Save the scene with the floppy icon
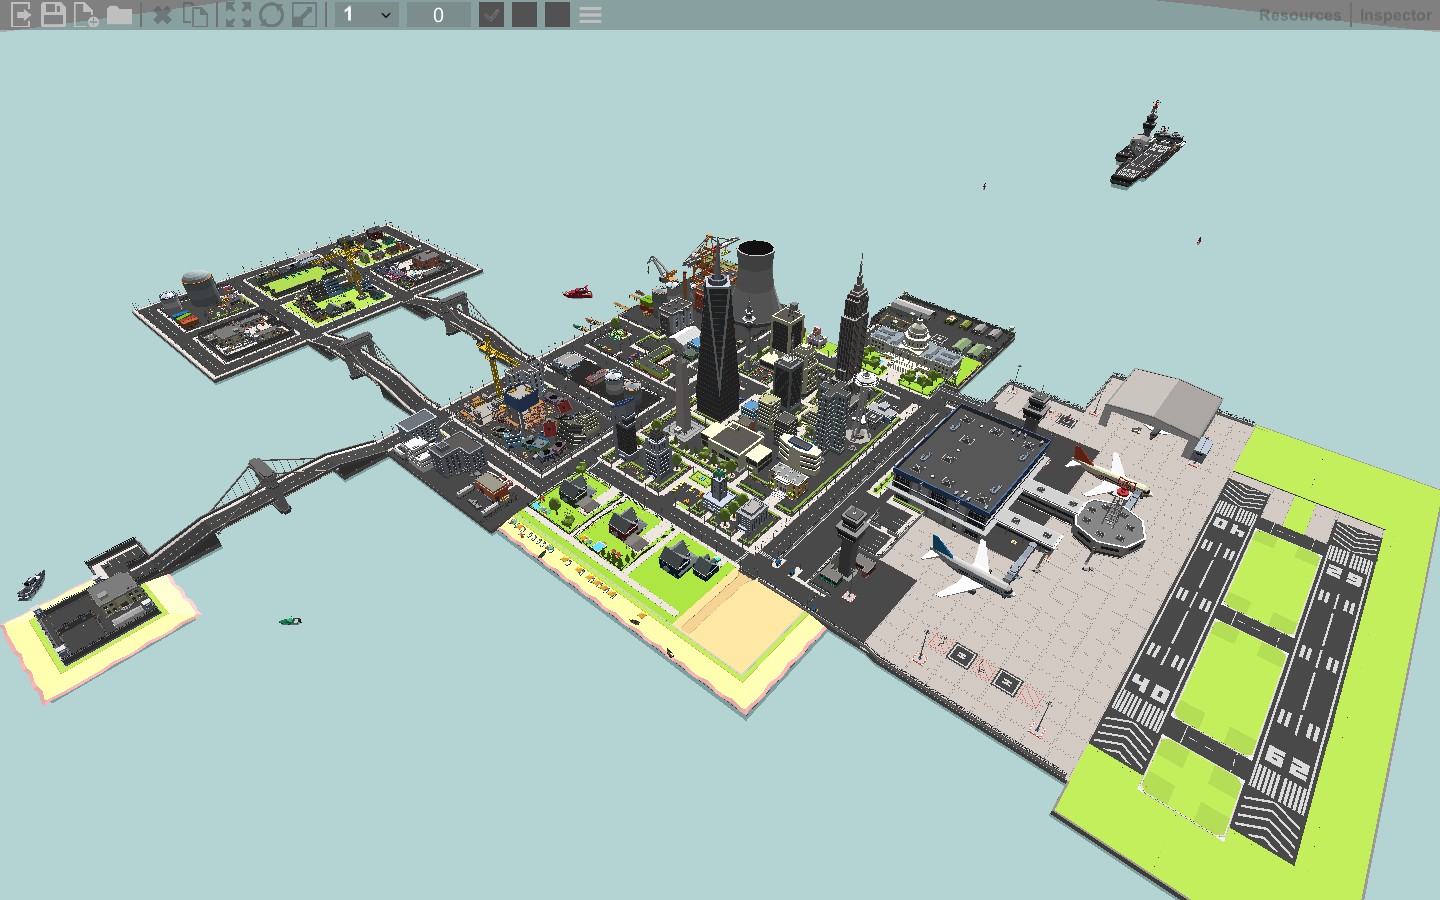 click(53, 15)
